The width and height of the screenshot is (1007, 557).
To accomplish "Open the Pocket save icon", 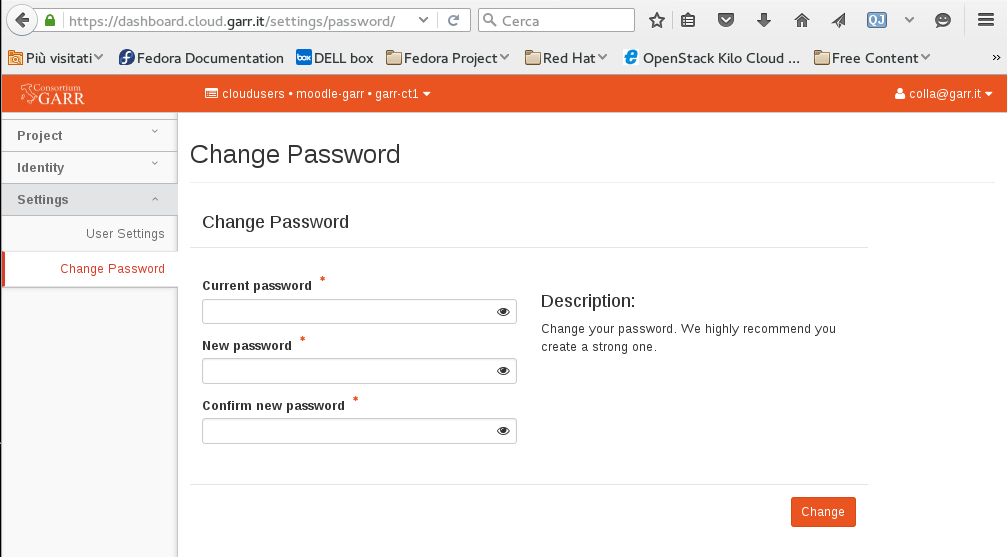I will (x=727, y=20).
